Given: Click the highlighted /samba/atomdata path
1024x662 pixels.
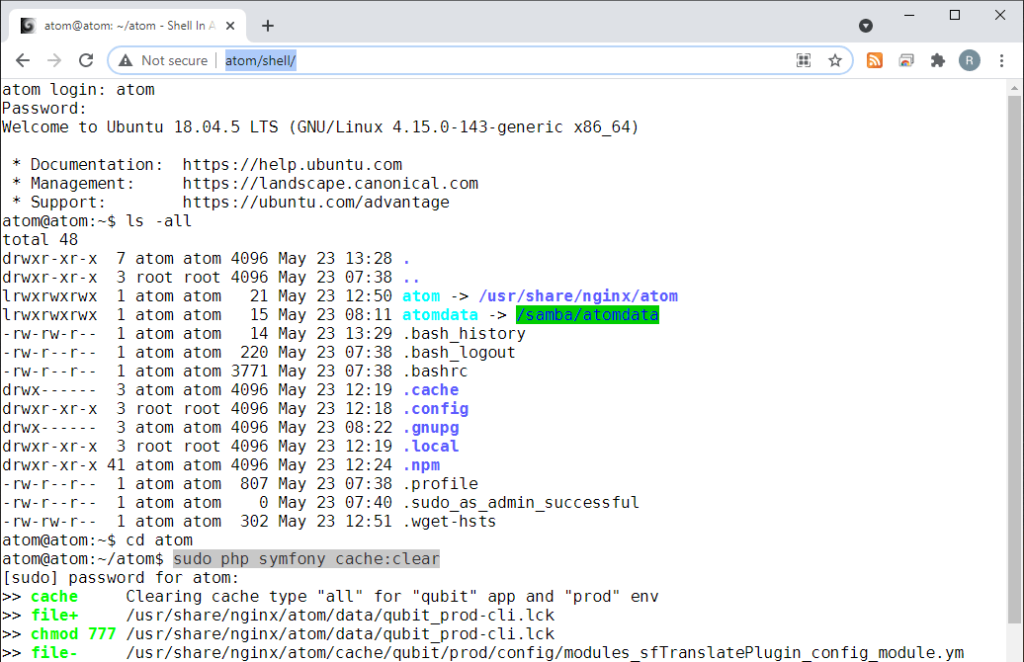Looking at the screenshot, I should click(x=587, y=315).
